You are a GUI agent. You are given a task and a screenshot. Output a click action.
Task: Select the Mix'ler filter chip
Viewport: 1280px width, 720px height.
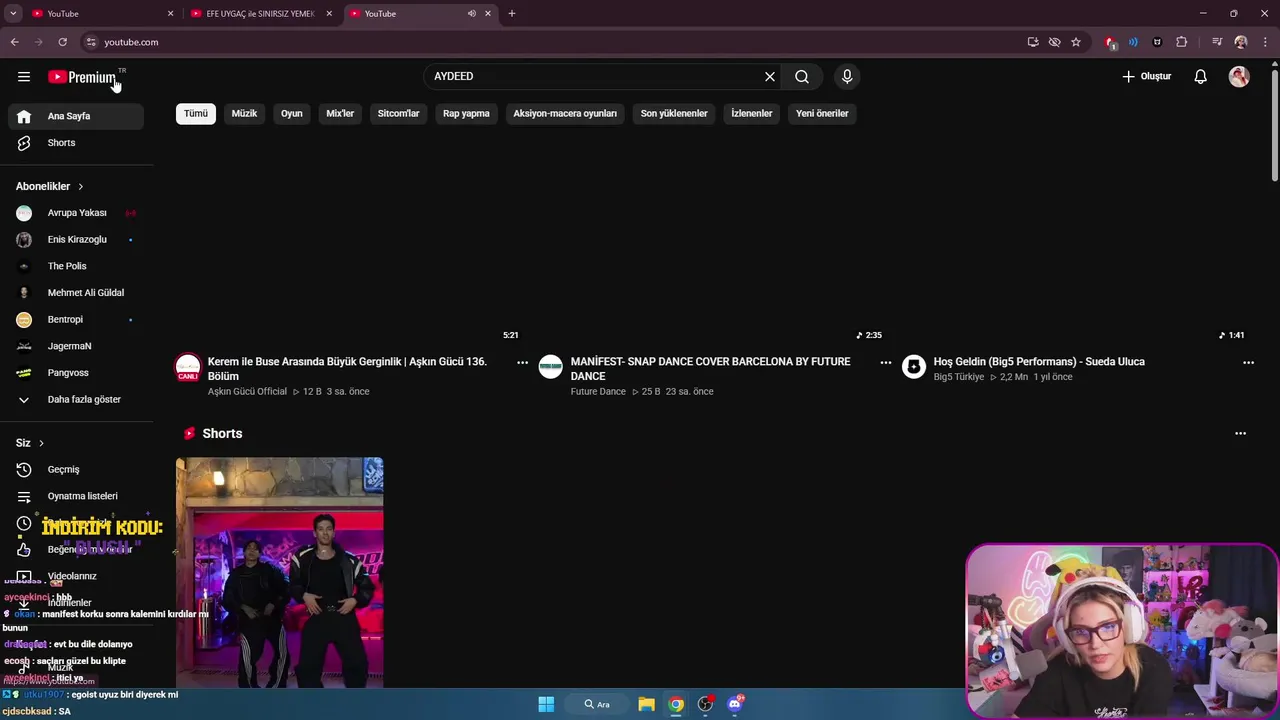click(x=340, y=114)
